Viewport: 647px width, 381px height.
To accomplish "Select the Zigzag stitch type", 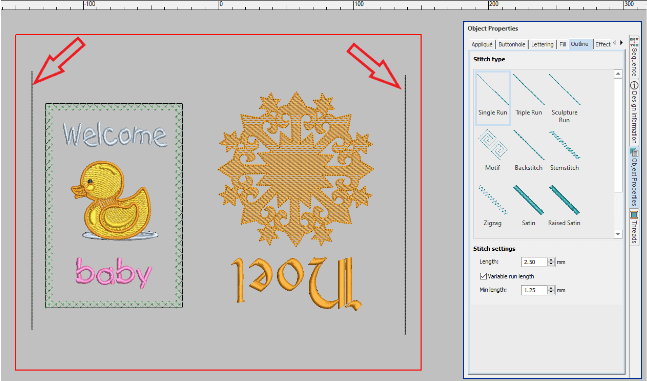I will (493, 205).
